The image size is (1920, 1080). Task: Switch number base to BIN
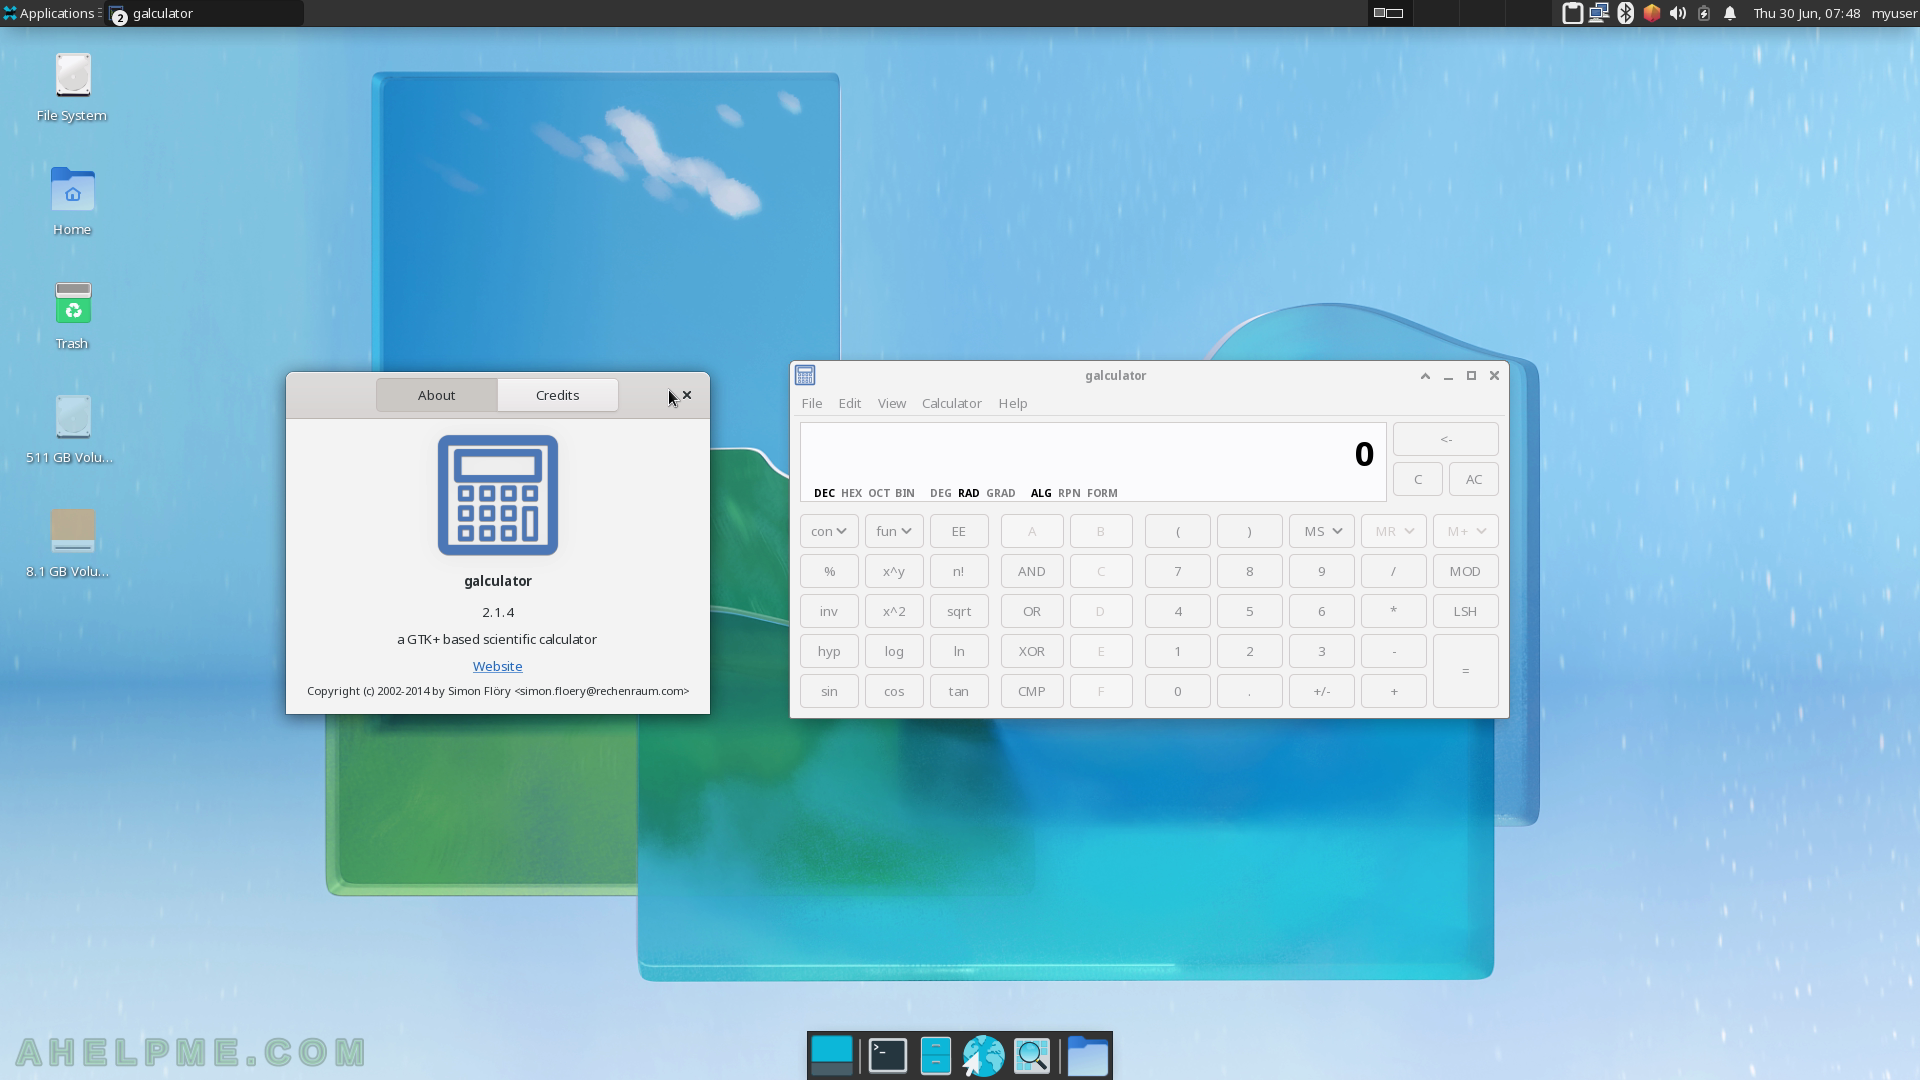click(x=905, y=493)
